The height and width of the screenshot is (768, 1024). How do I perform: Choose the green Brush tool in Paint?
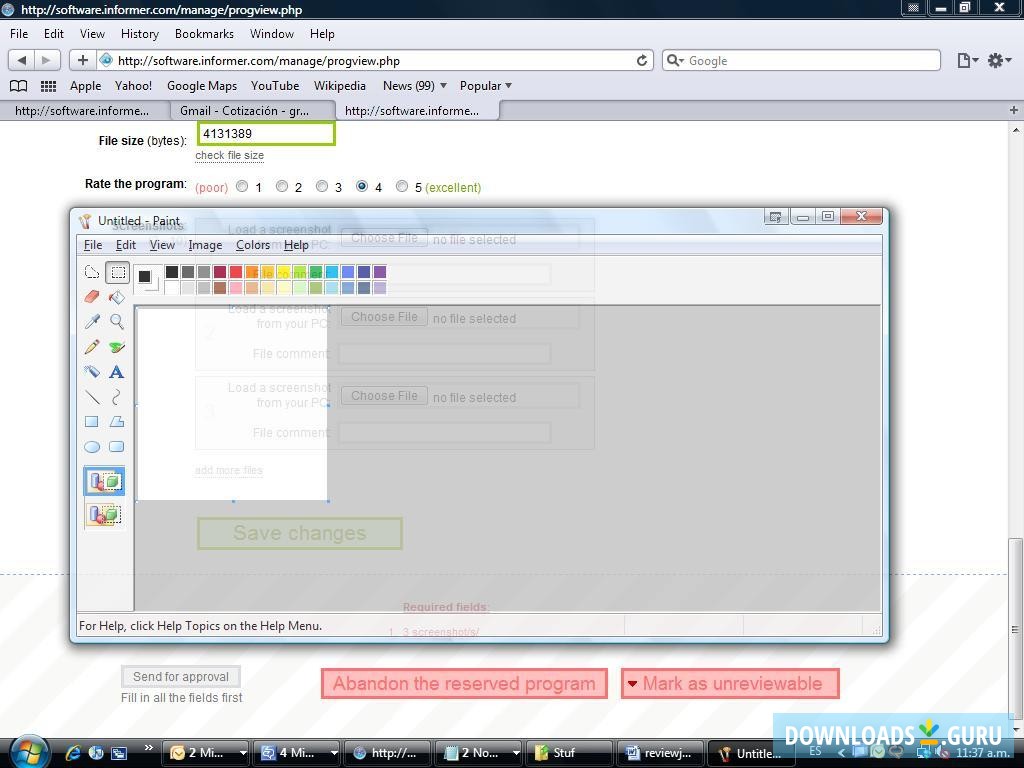click(x=117, y=347)
